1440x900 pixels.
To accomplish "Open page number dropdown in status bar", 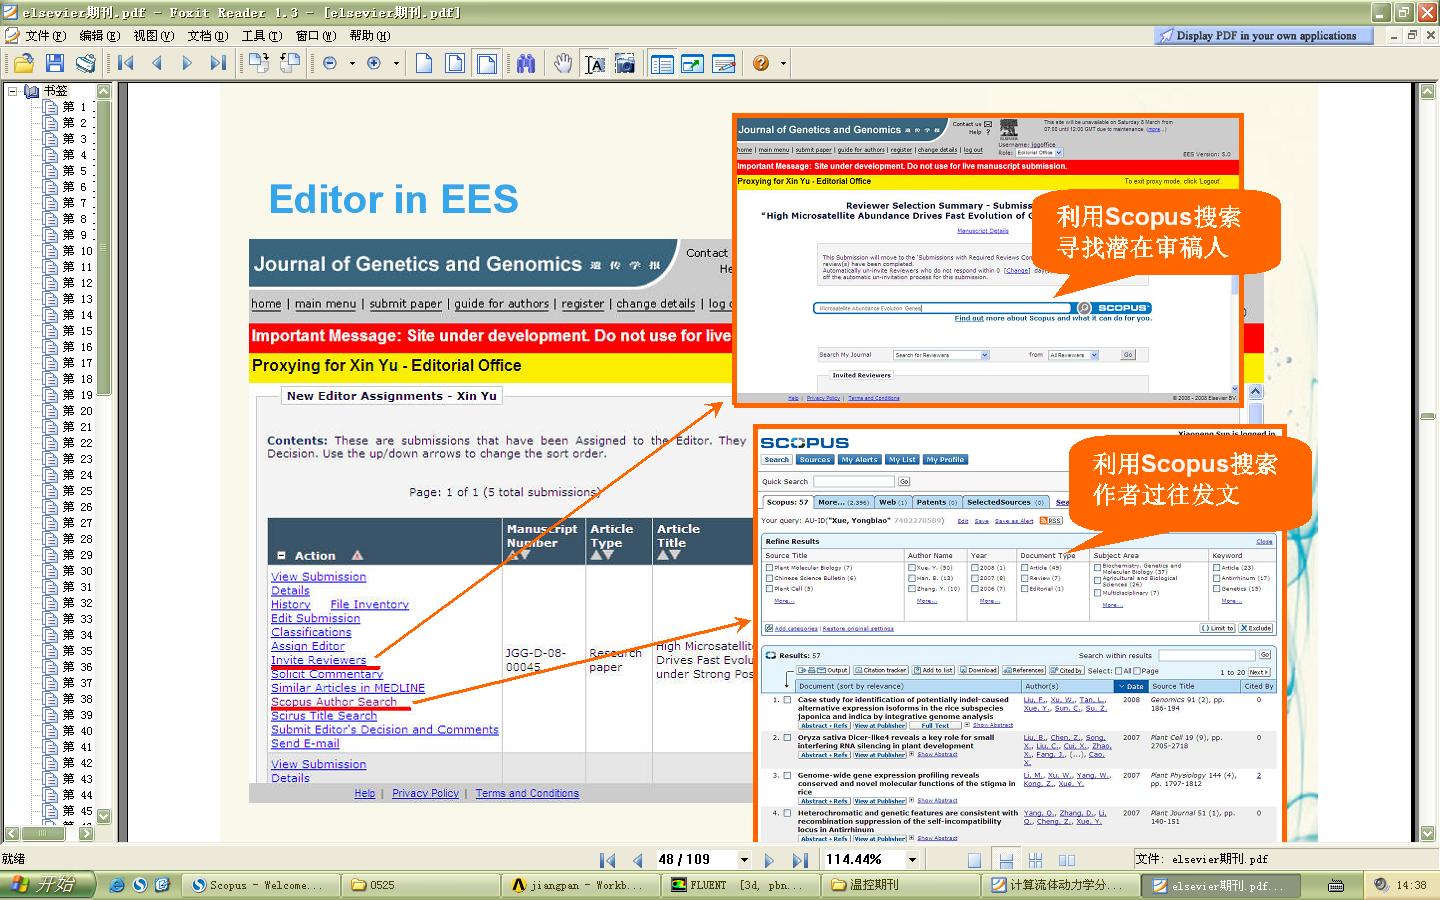I will point(744,860).
